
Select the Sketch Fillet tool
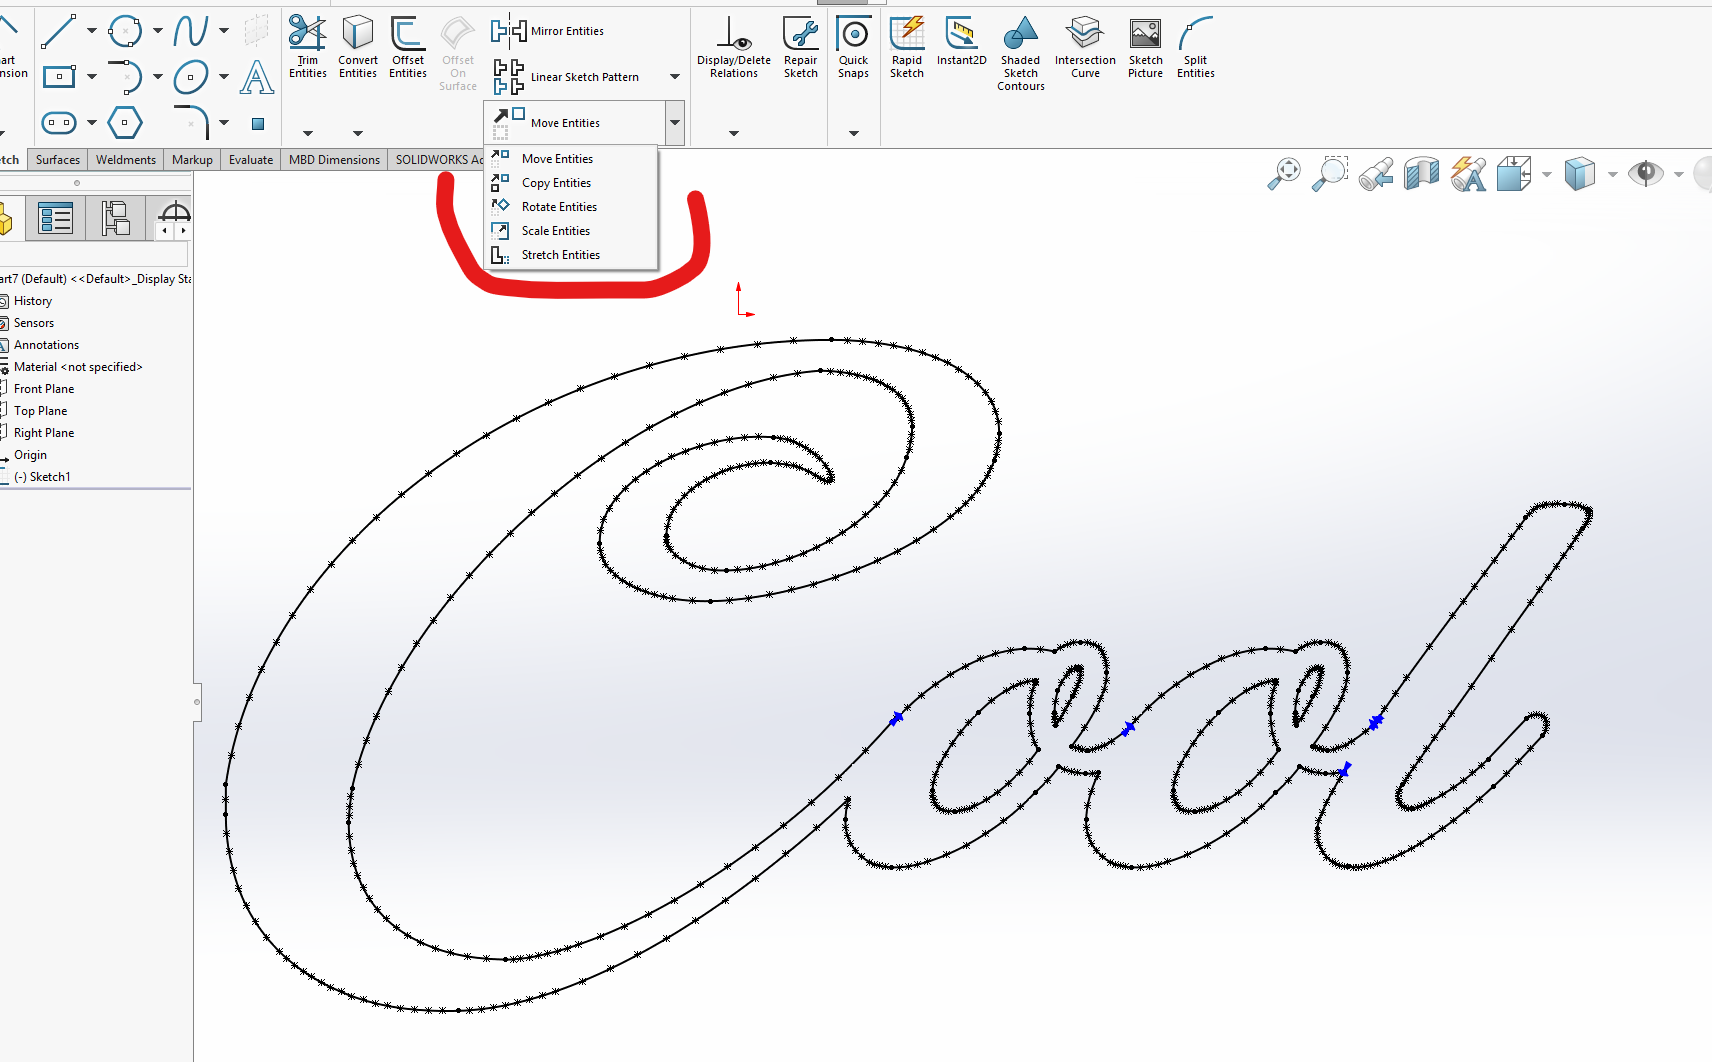pos(191,122)
